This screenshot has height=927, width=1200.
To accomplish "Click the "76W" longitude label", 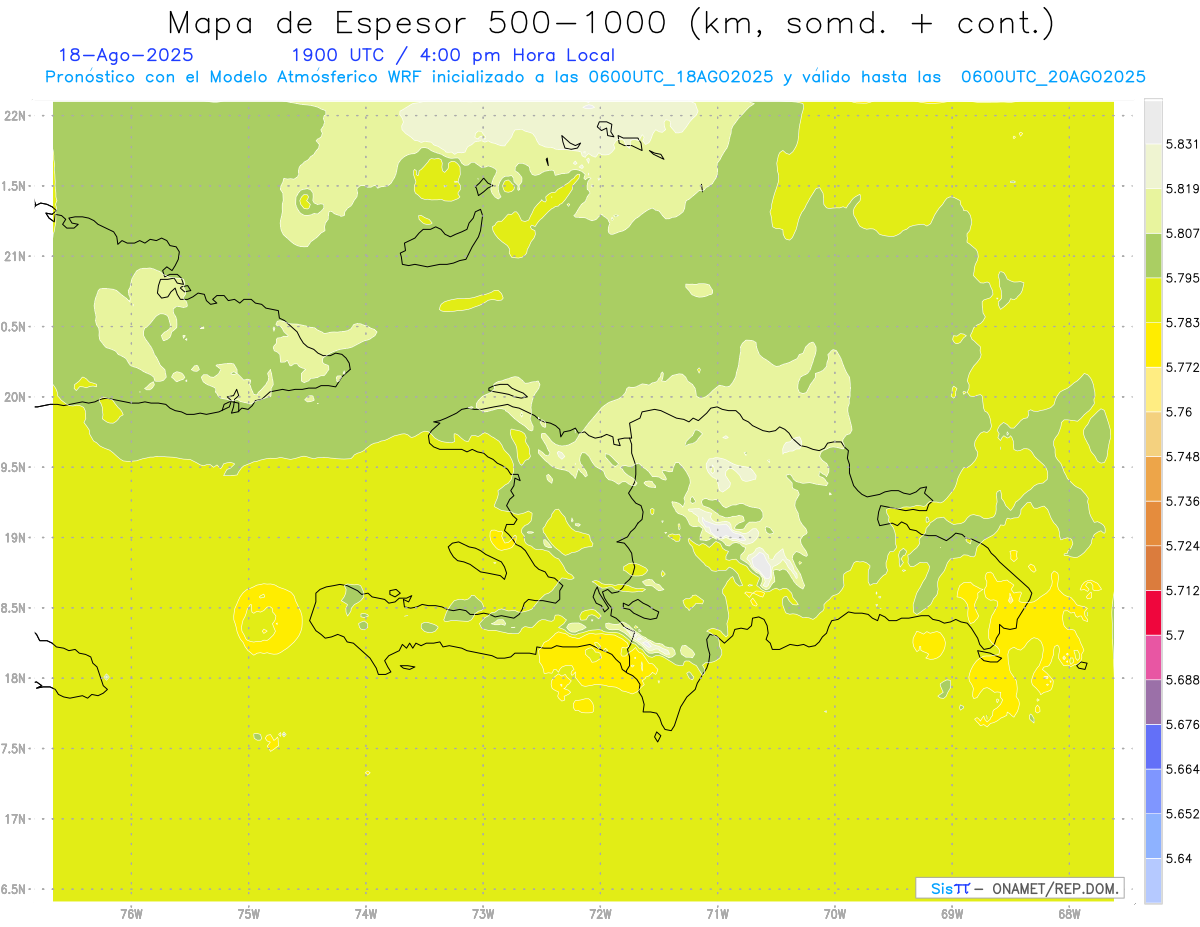I will click(131, 914).
